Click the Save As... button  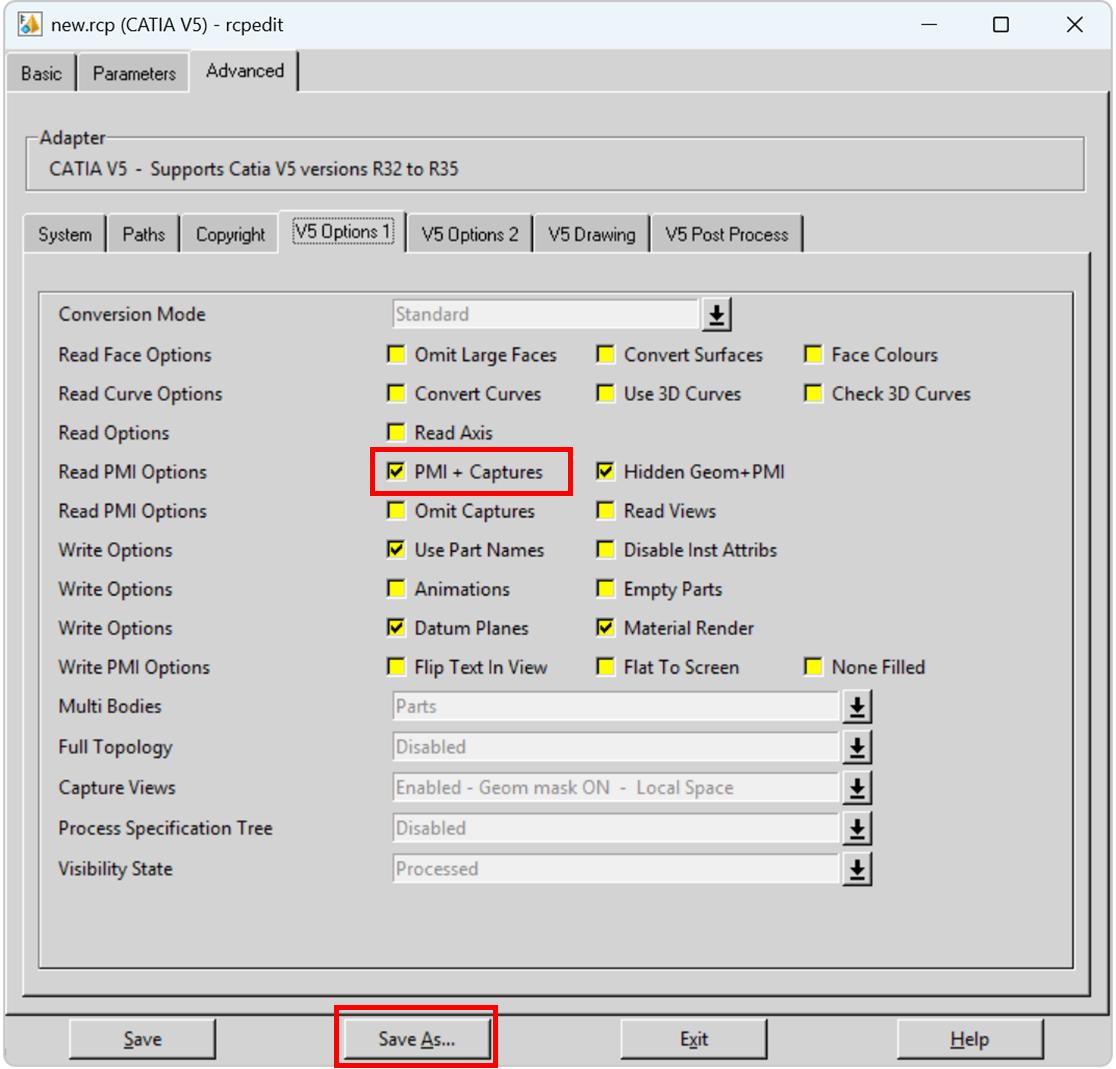416,1039
